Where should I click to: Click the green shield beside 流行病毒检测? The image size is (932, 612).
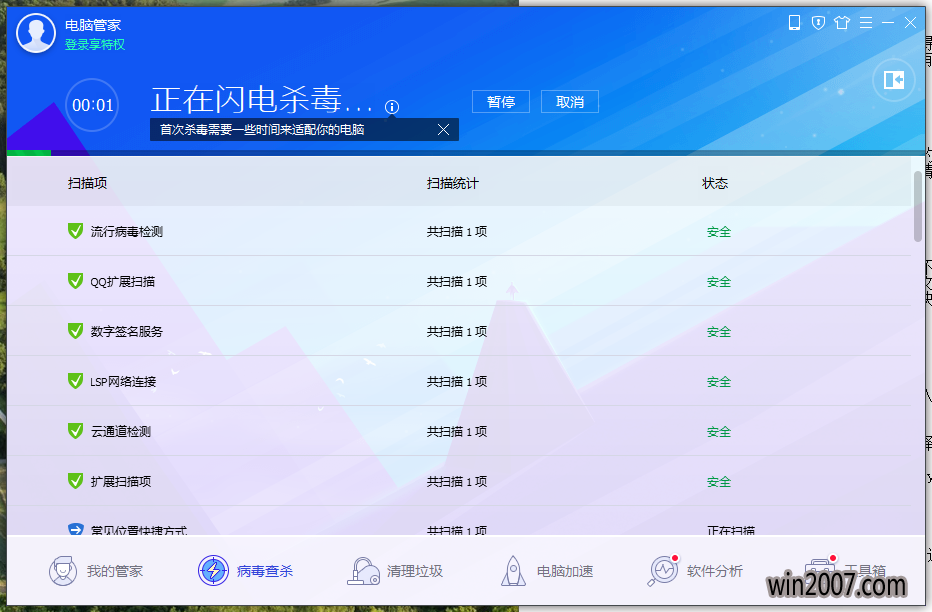(x=75, y=231)
